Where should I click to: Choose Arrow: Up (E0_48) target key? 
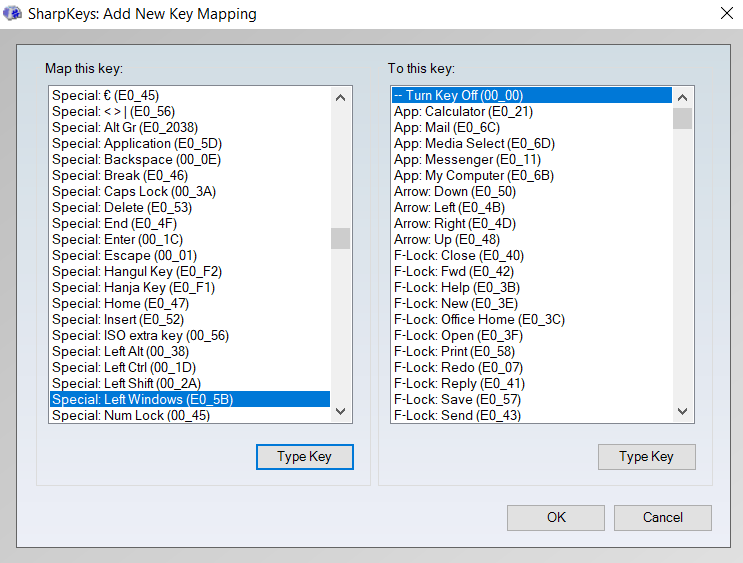447,239
